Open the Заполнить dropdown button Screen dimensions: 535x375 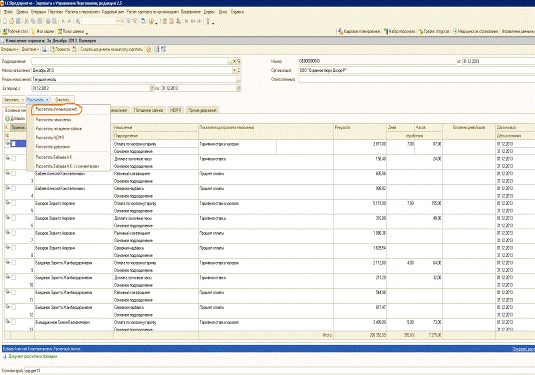click(x=14, y=100)
